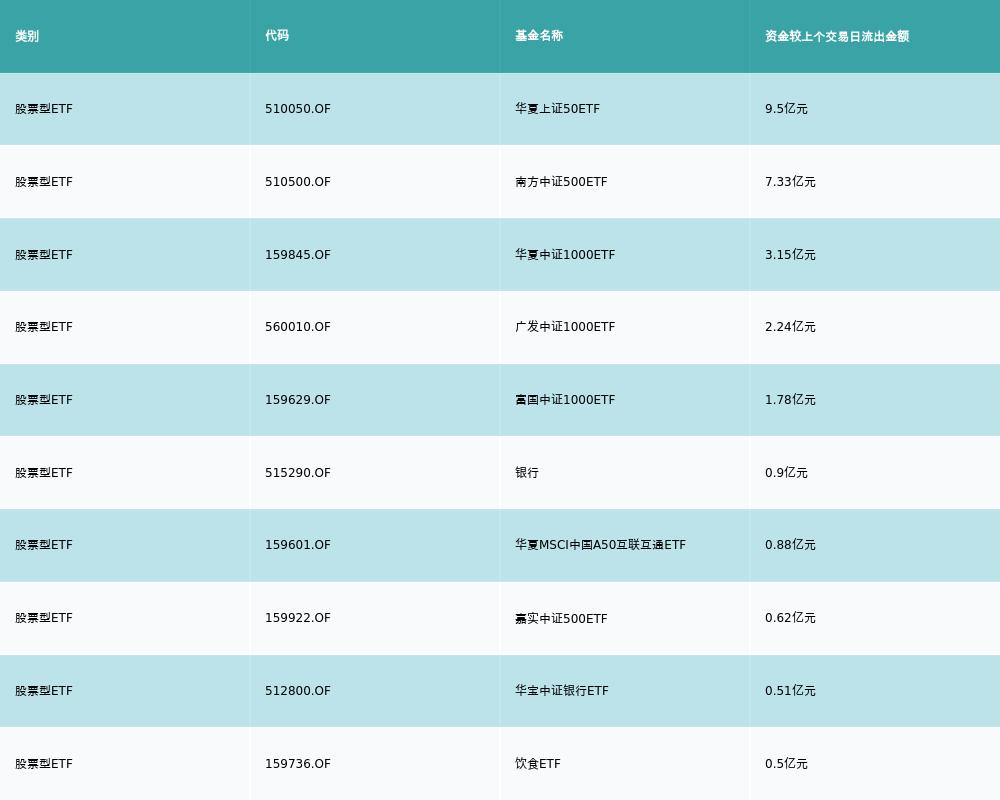Select fund name 广发中证1000ETF
The image size is (1000, 800).
coord(565,327)
